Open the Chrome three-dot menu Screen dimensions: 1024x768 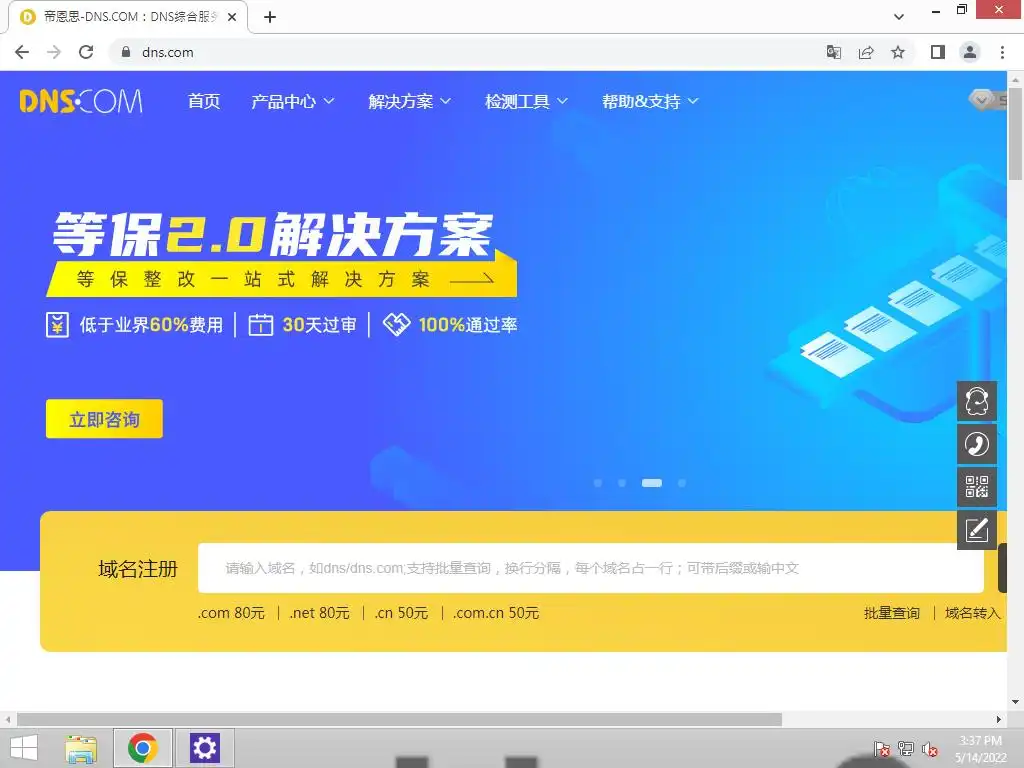tap(1002, 52)
